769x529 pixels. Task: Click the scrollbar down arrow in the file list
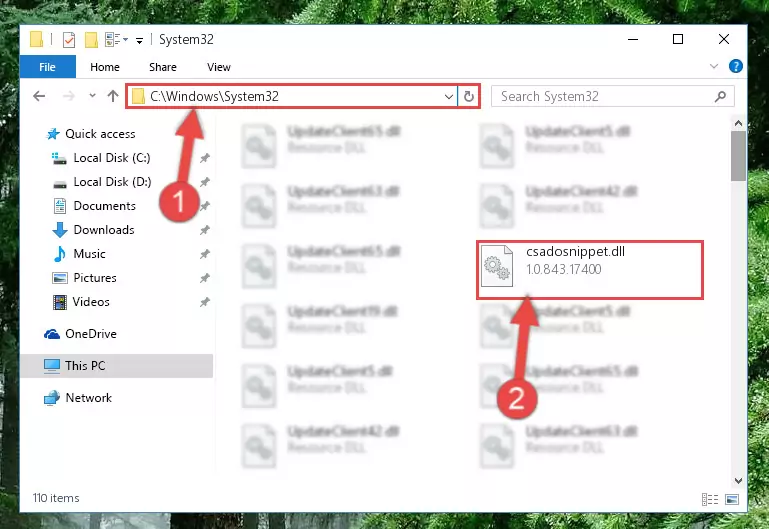(x=738, y=481)
